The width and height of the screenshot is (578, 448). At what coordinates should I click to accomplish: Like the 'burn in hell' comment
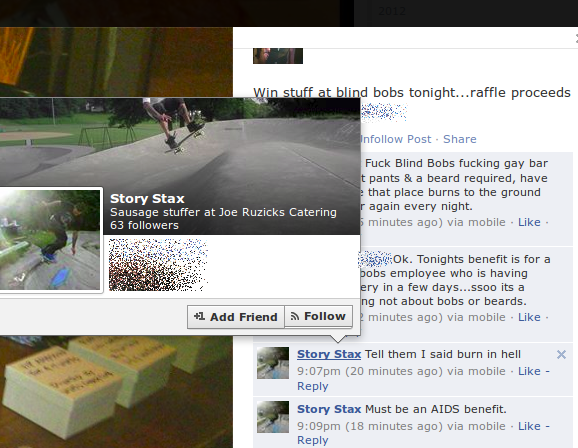tap(529, 371)
